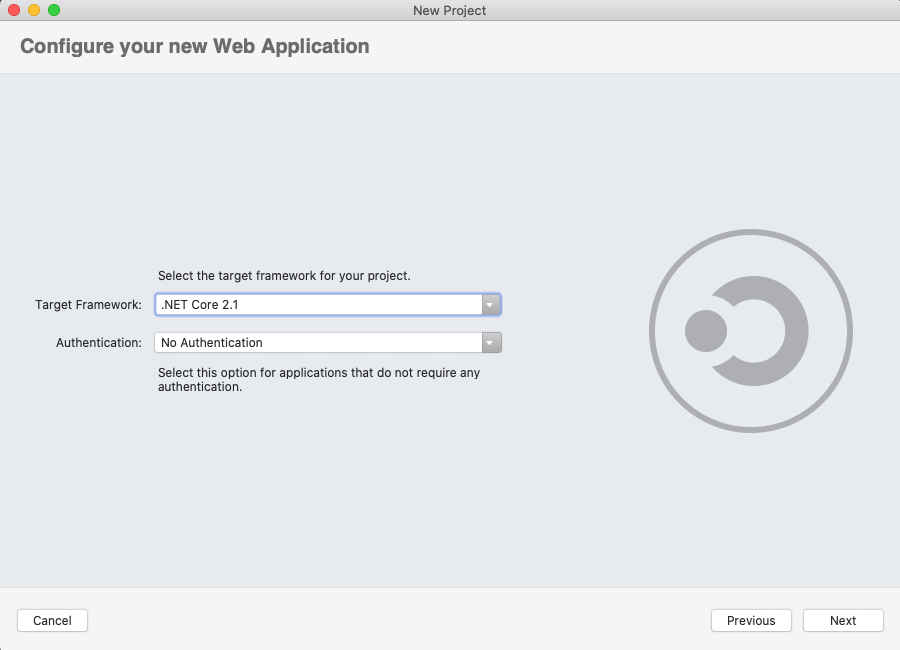The height and width of the screenshot is (650, 900).
Task: Select the ".NET Core 2.1" field text
Action: [200, 304]
